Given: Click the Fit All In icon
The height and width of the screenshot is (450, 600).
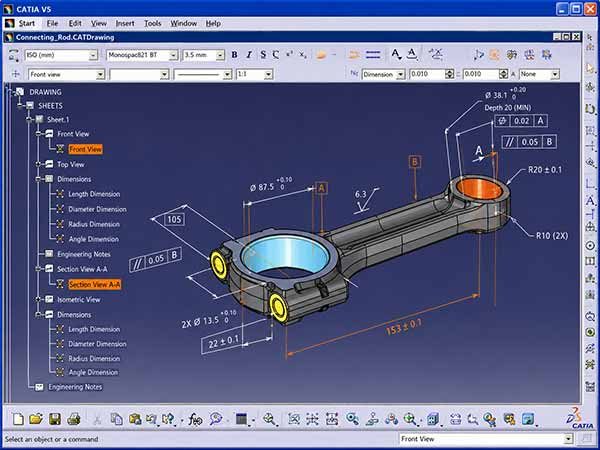Looking at the screenshot, I should coord(294,419).
